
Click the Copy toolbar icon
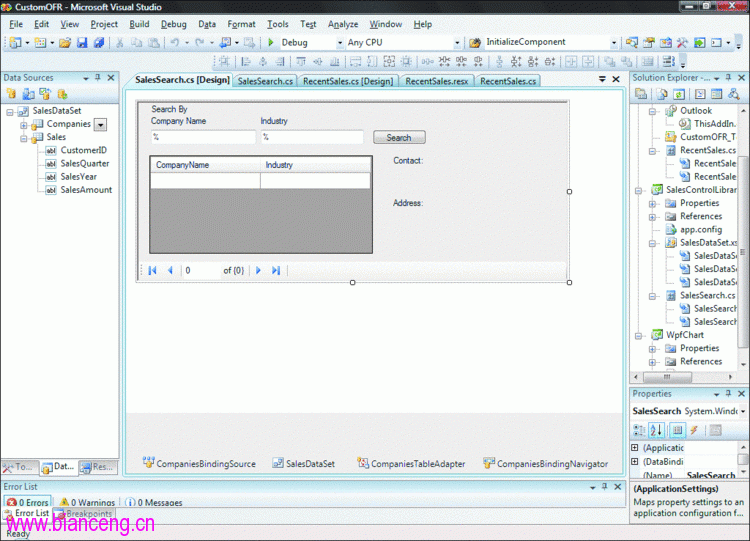click(x=137, y=43)
